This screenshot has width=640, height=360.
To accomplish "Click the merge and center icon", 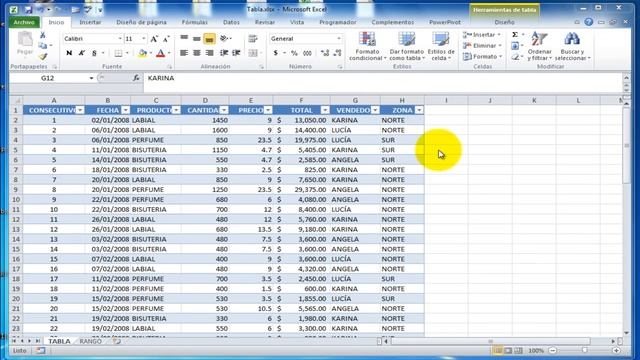I will pyautogui.click(x=253, y=53).
